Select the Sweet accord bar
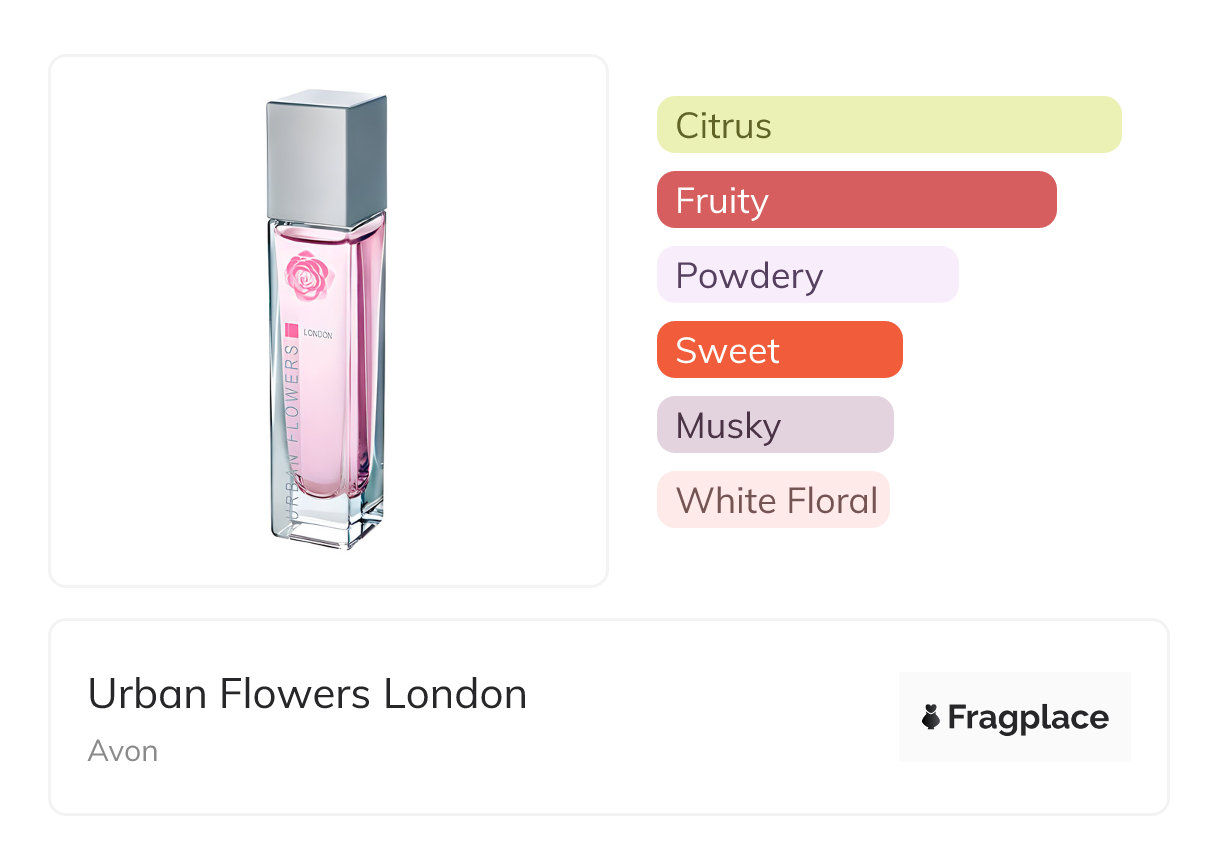Viewport: 1218px width, 864px height. click(779, 350)
